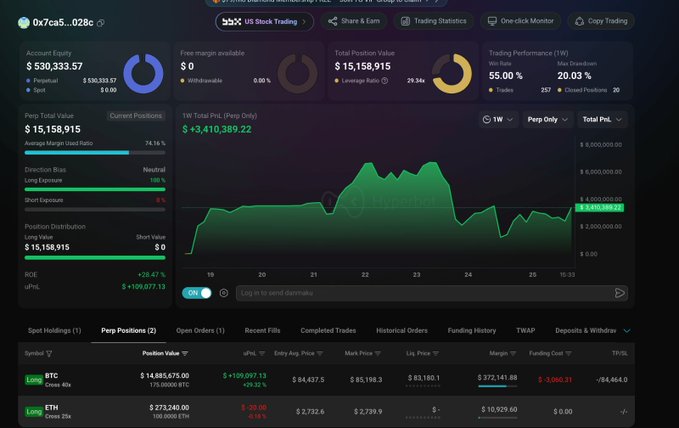Turn off the danmaku ON switch
This screenshot has height=428, width=679.
point(197,293)
